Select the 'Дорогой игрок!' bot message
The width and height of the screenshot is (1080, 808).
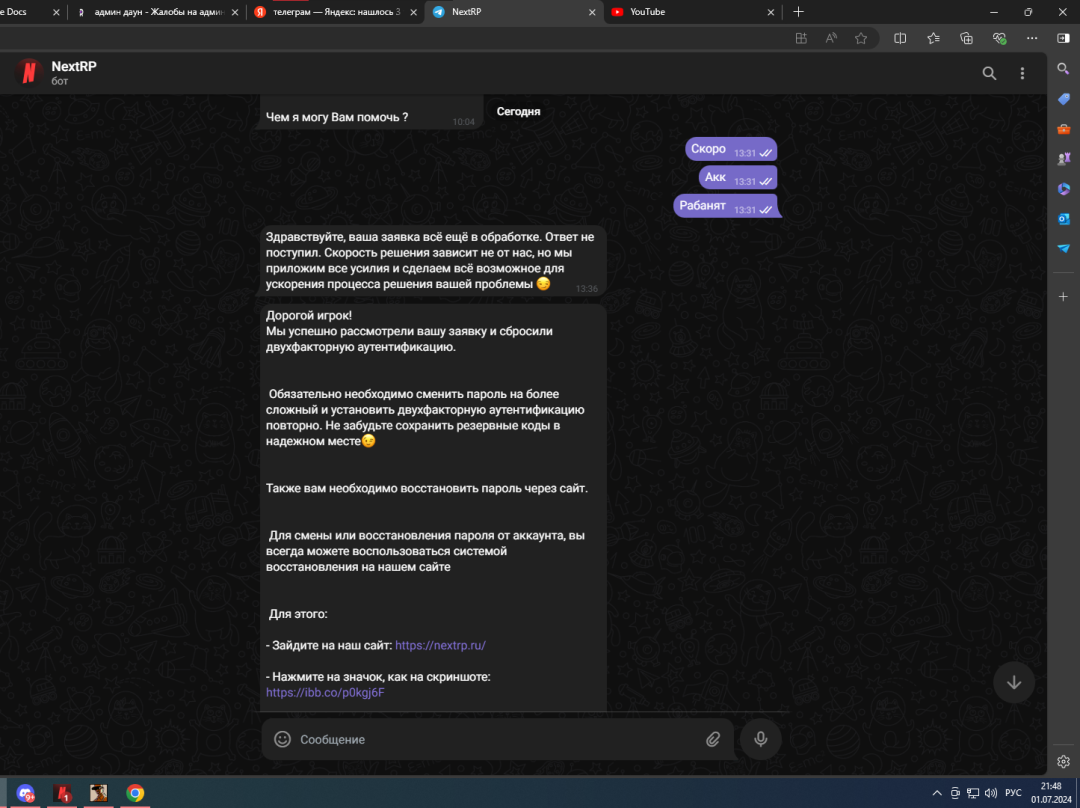click(x=433, y=508)
